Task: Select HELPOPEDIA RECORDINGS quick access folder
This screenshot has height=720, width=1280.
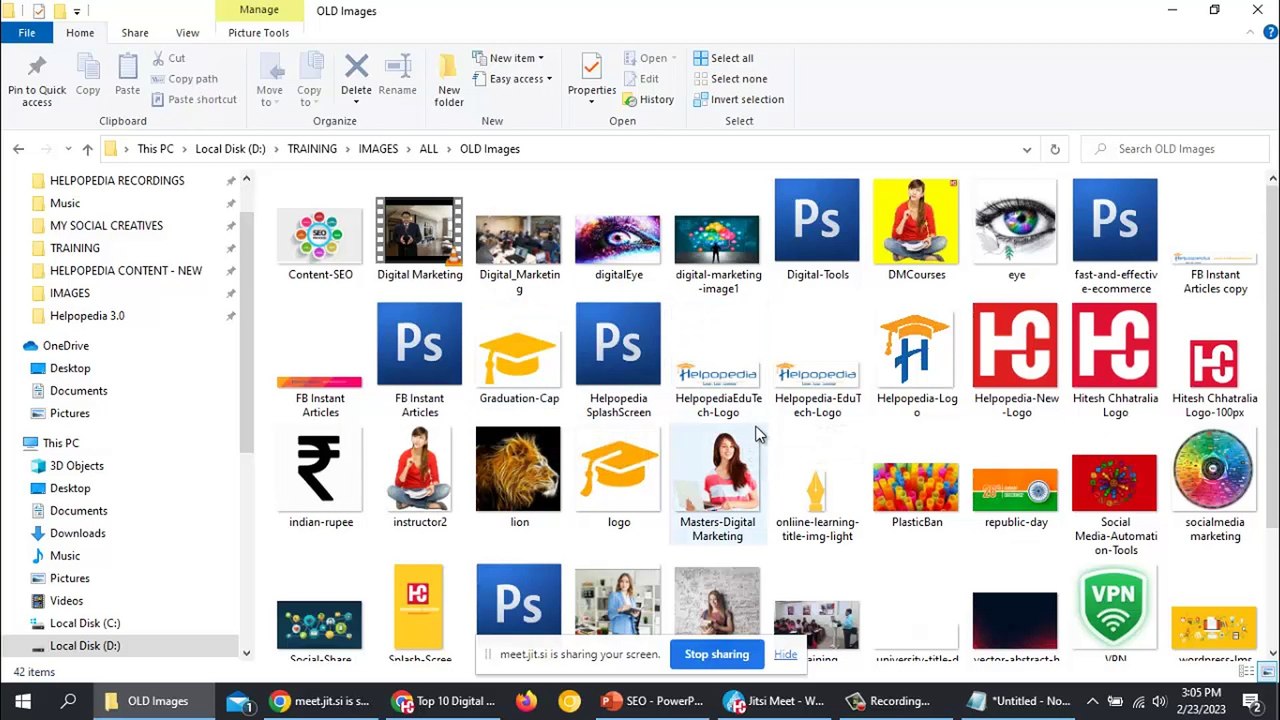Action: coord(117,181)
